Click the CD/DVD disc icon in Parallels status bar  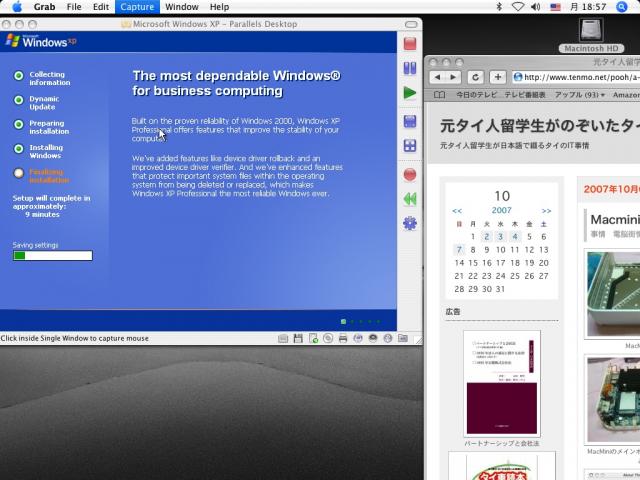tap(328, 338)
